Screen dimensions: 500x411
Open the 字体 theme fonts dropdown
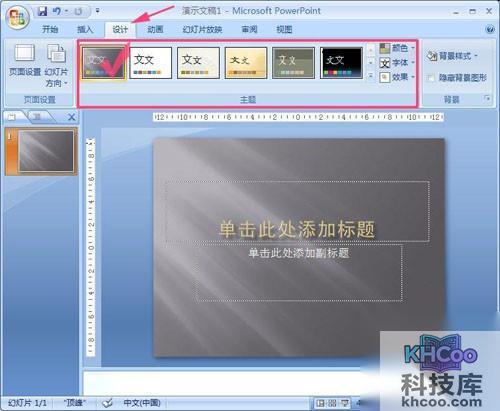tap(397, 63)
